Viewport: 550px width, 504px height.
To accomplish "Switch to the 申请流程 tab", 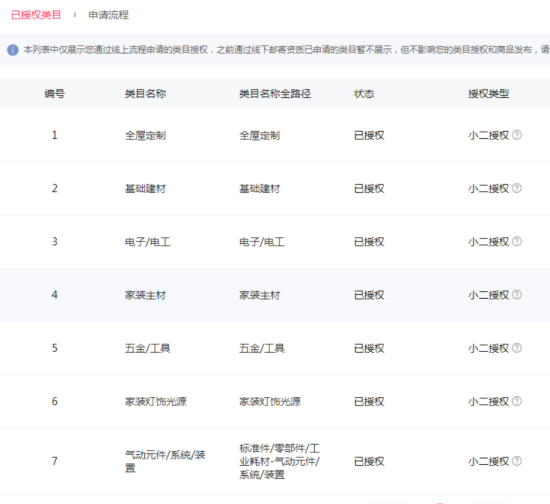I will tap(108, 15).
